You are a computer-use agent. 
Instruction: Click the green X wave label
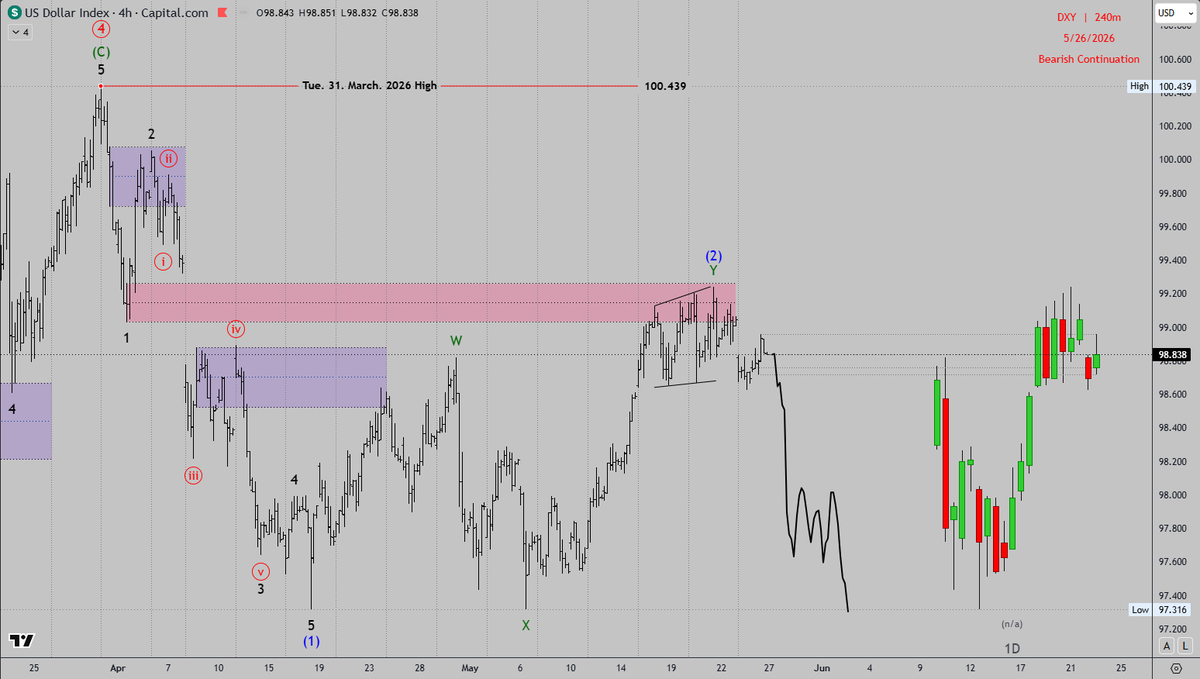click(526, 625)
